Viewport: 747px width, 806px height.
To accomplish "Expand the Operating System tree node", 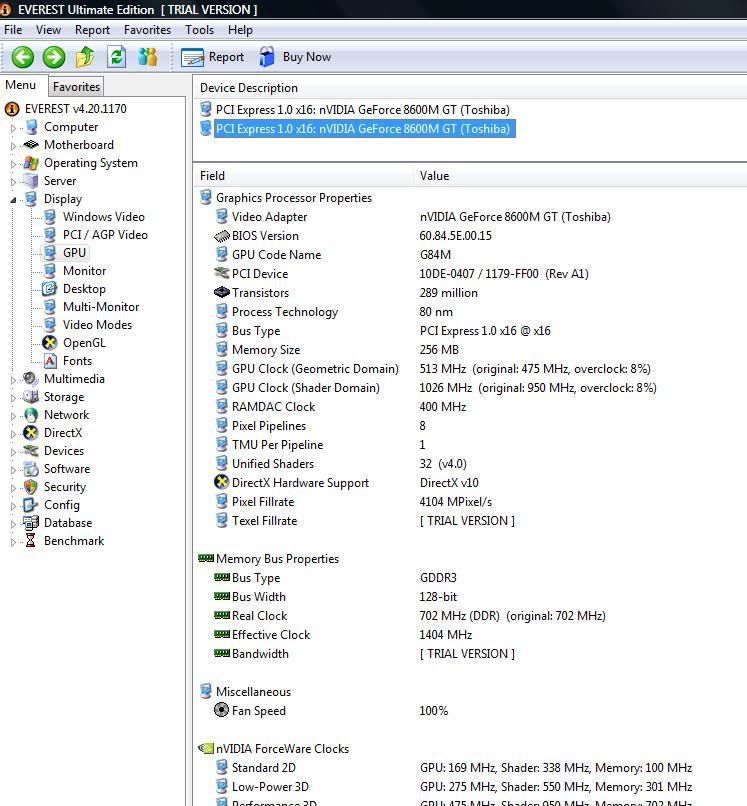I will tap(13, 163).
